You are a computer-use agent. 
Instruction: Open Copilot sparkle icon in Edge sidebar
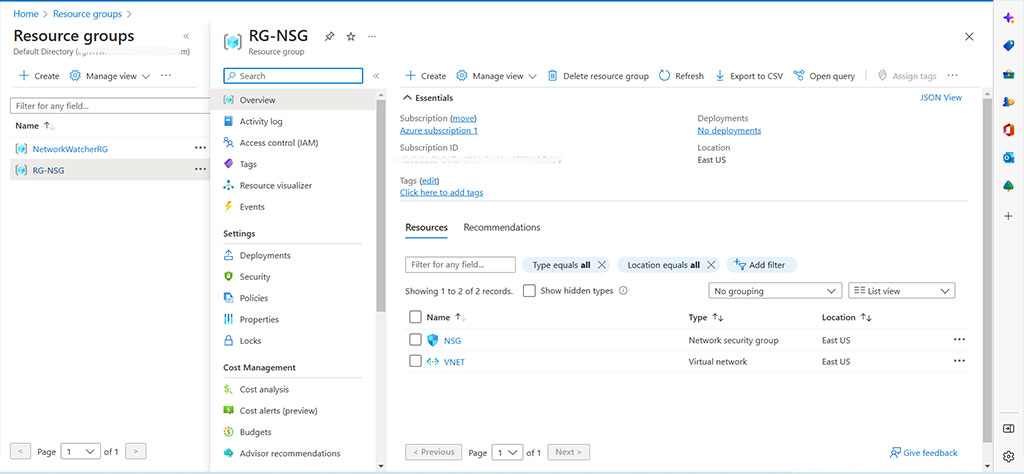(x=1008, y=18)
